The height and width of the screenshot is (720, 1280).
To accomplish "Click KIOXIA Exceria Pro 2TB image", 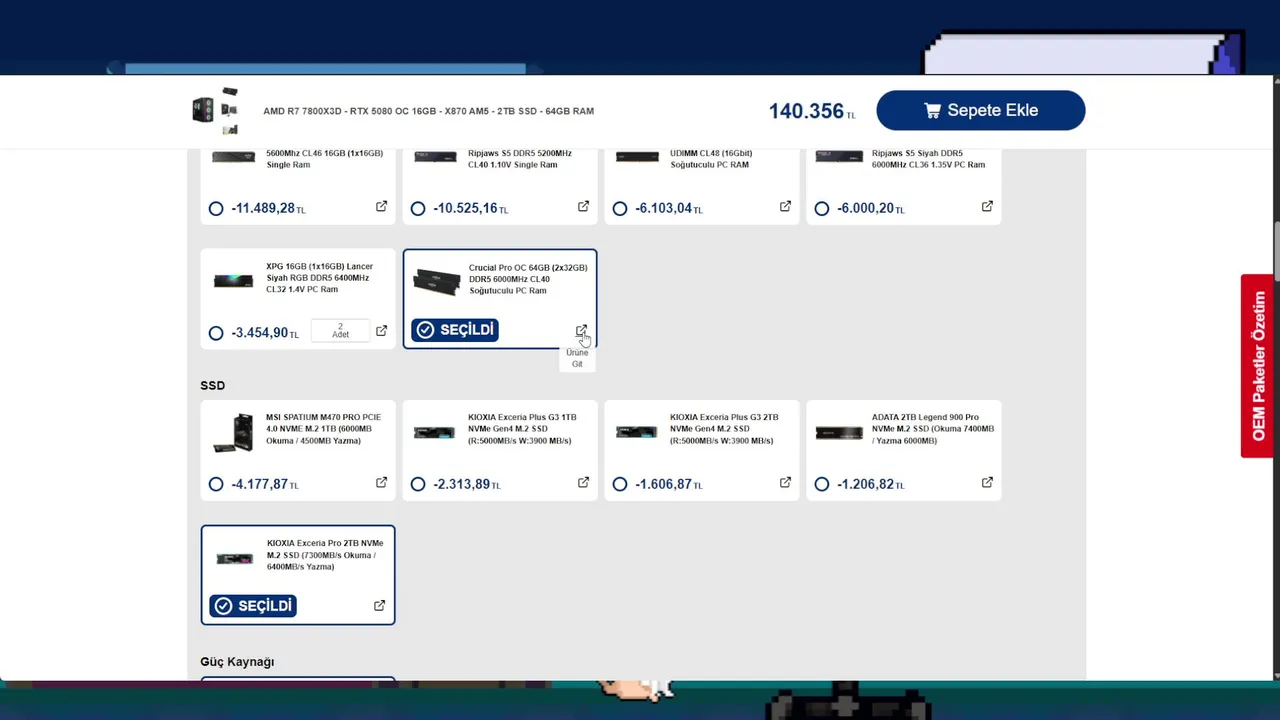I will pos(235,558).
